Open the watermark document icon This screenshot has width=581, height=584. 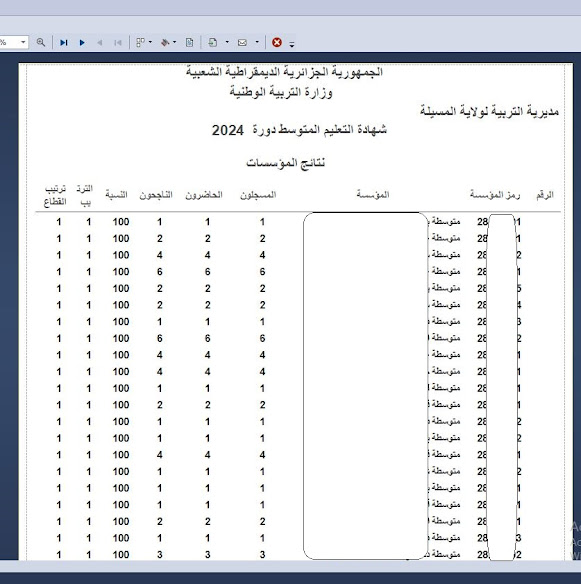pyautogui.click(x=190, y=42)
